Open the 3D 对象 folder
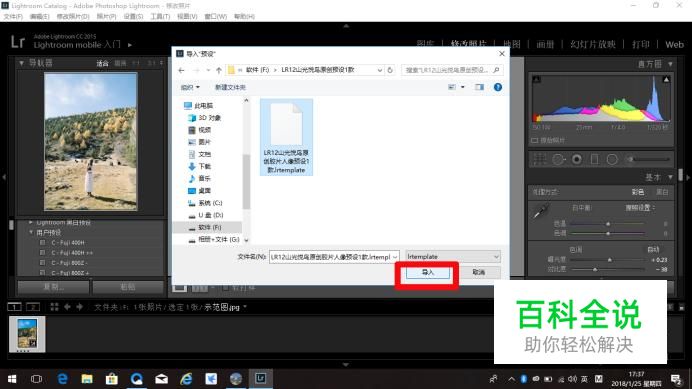 205,118
